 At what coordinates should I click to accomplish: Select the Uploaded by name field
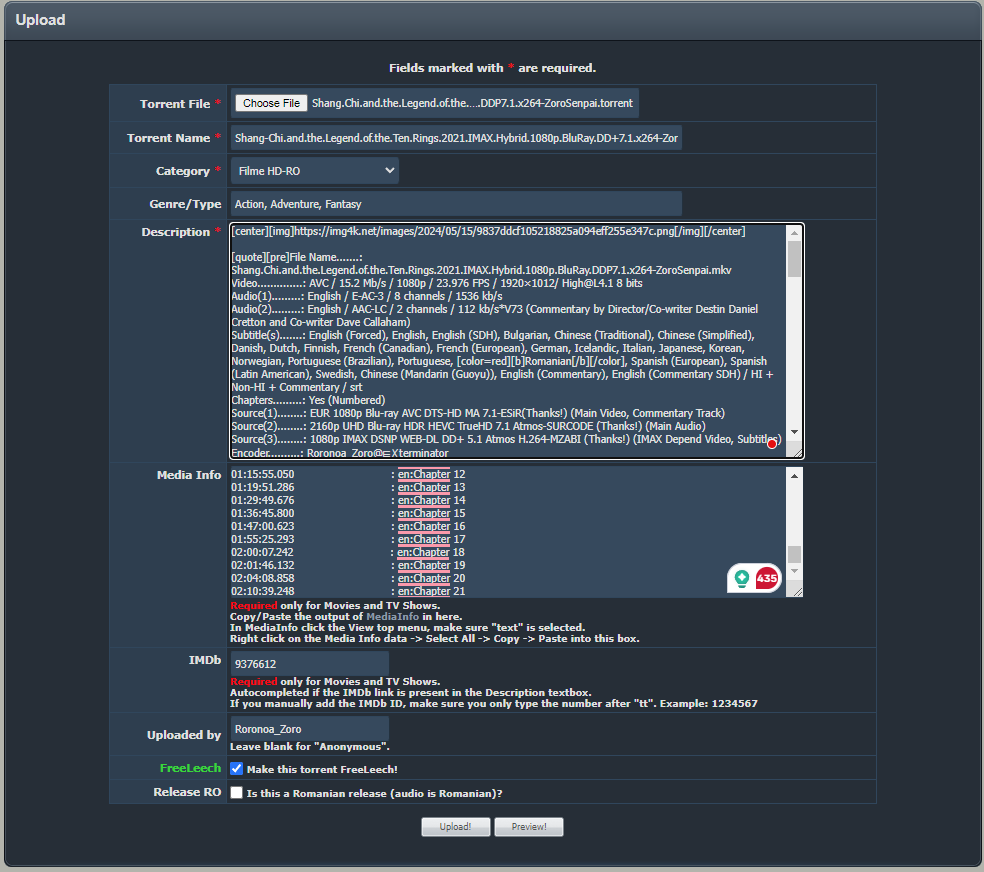coord(309,729)
